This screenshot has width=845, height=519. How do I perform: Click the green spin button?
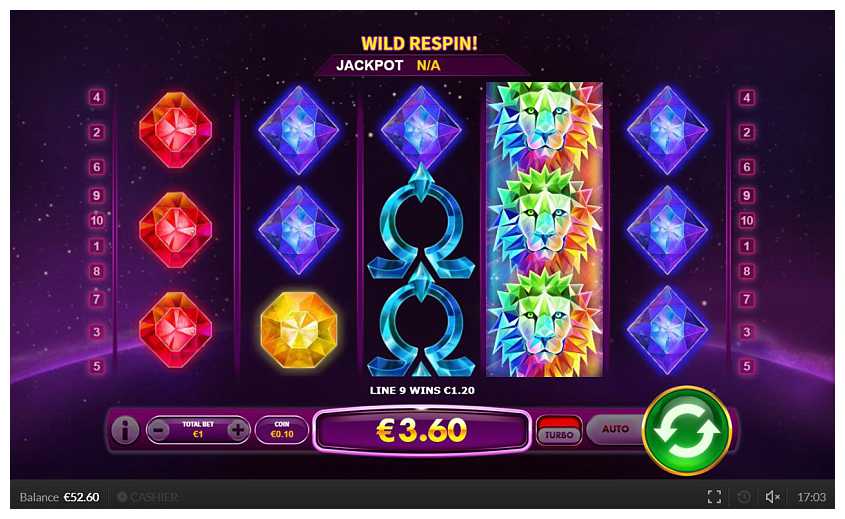click(687, 431)
